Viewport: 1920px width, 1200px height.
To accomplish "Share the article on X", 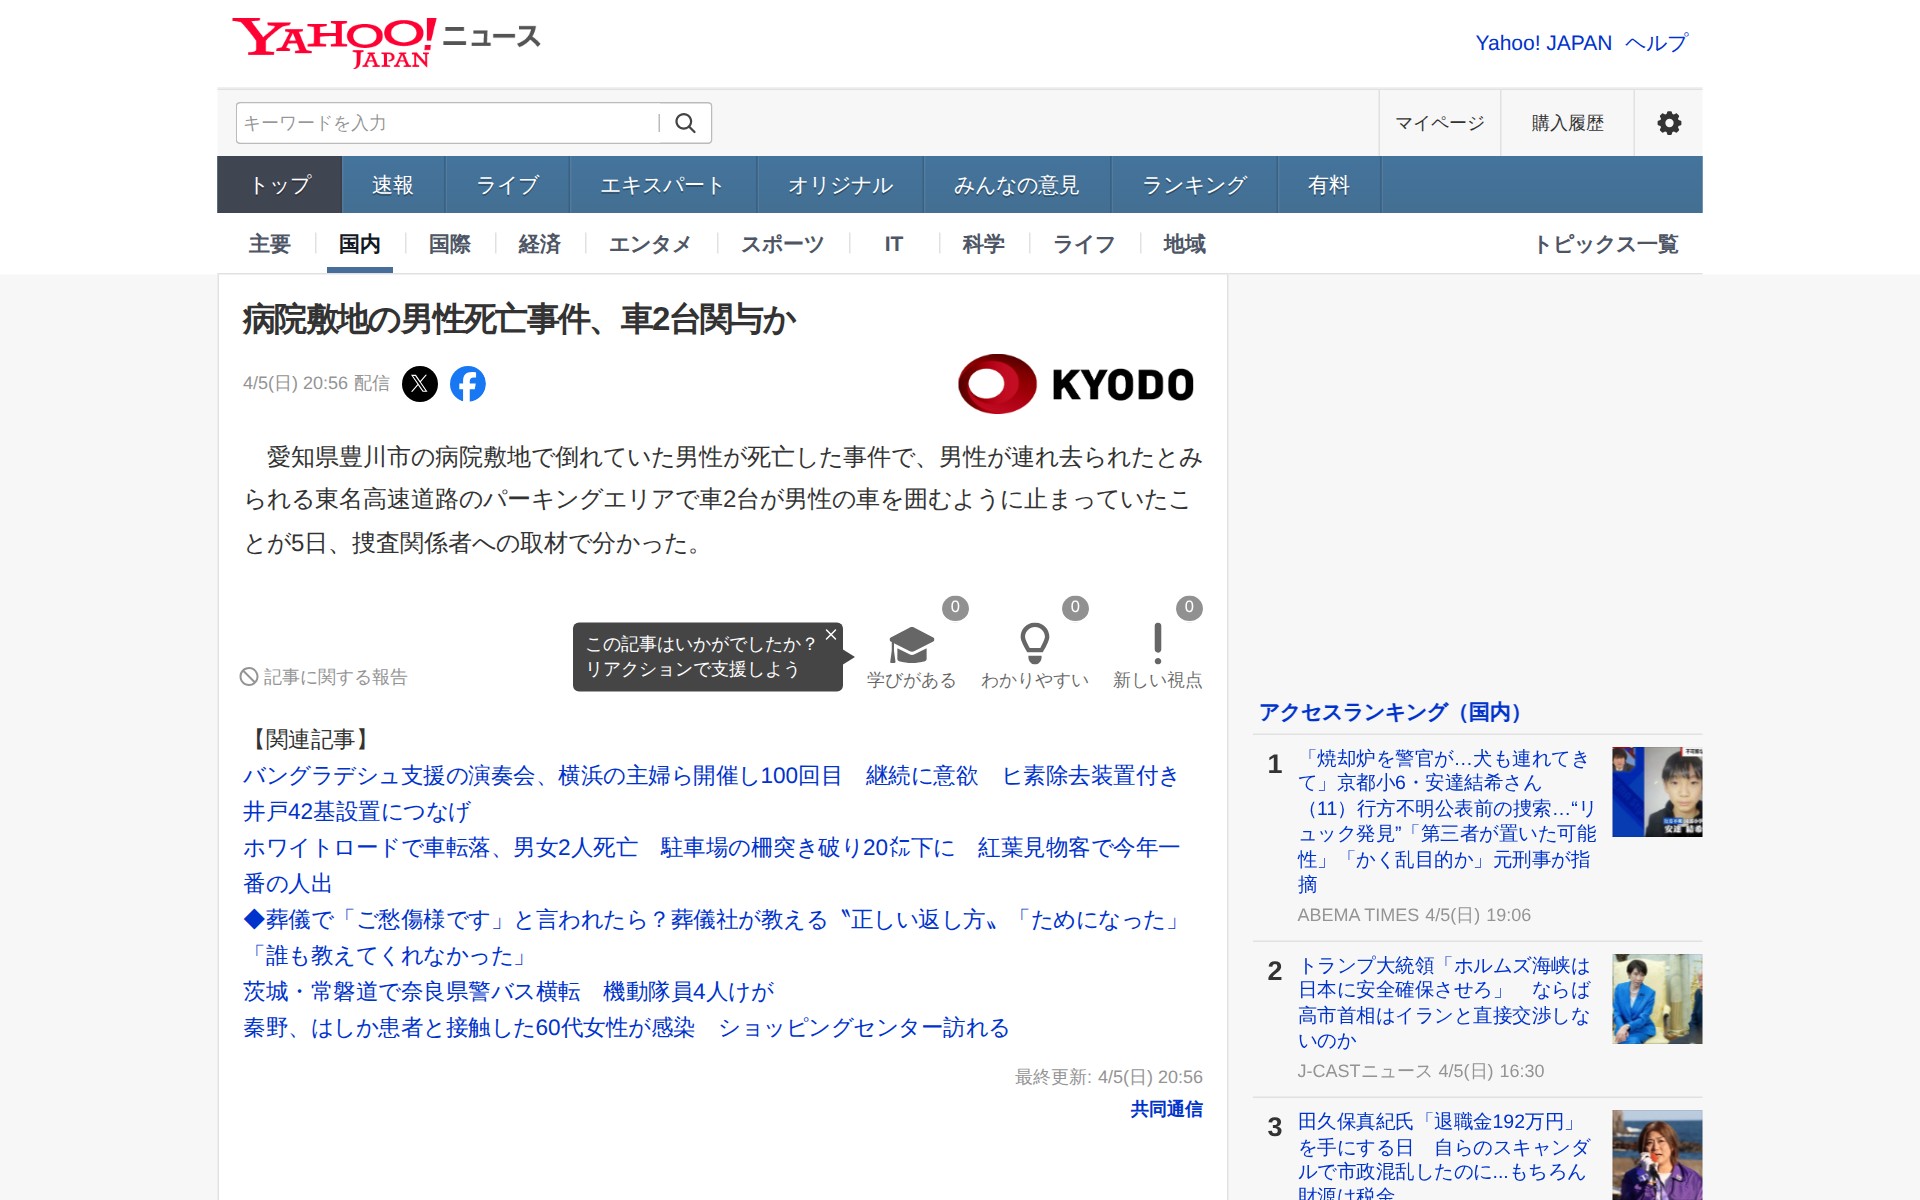I will pyautogui.click(x=420, y=384).
